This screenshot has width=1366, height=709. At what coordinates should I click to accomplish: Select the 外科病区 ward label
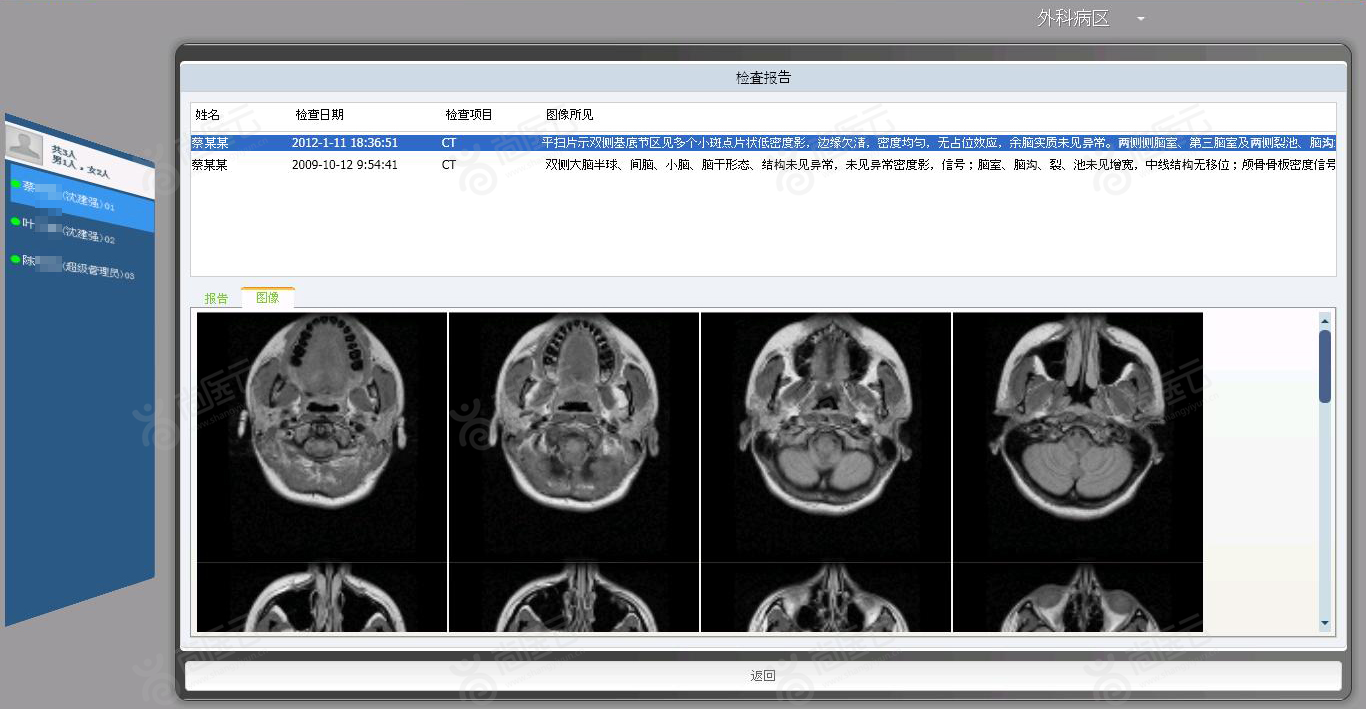pyautogui.click(x=1073, y=18)
